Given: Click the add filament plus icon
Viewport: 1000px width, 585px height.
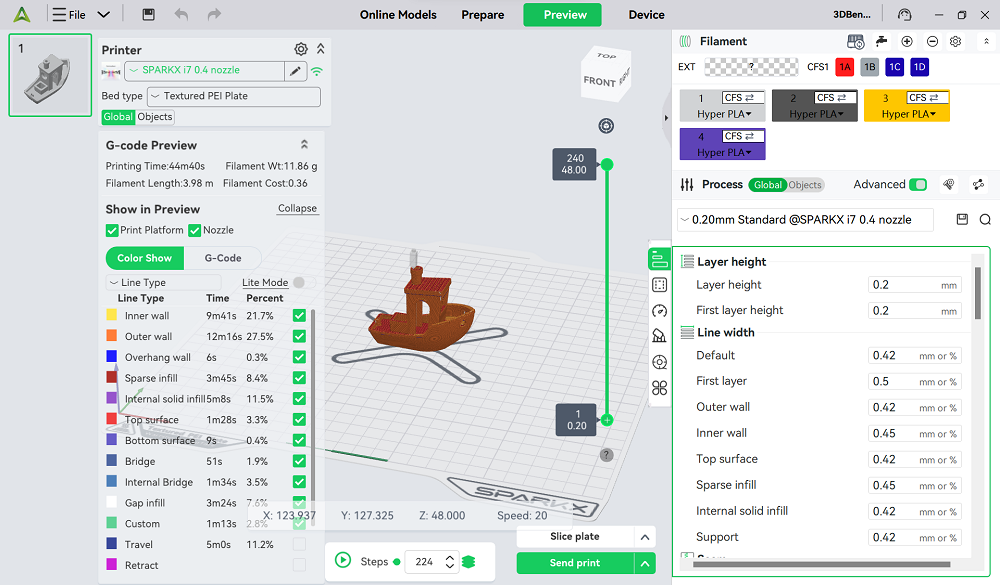Looking at the screenshot, I should click(907, 42).
